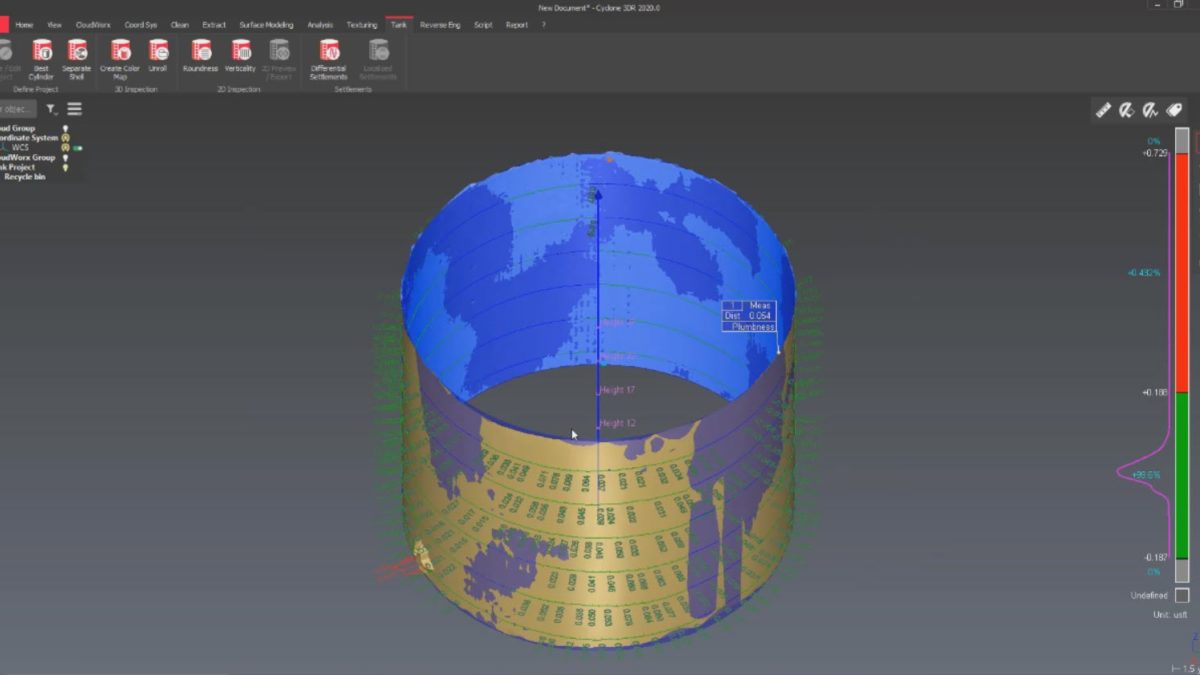Expand the CloudWorx Group tree node
The width and height of the screenshot is (1200, 675).
[27, 157]
